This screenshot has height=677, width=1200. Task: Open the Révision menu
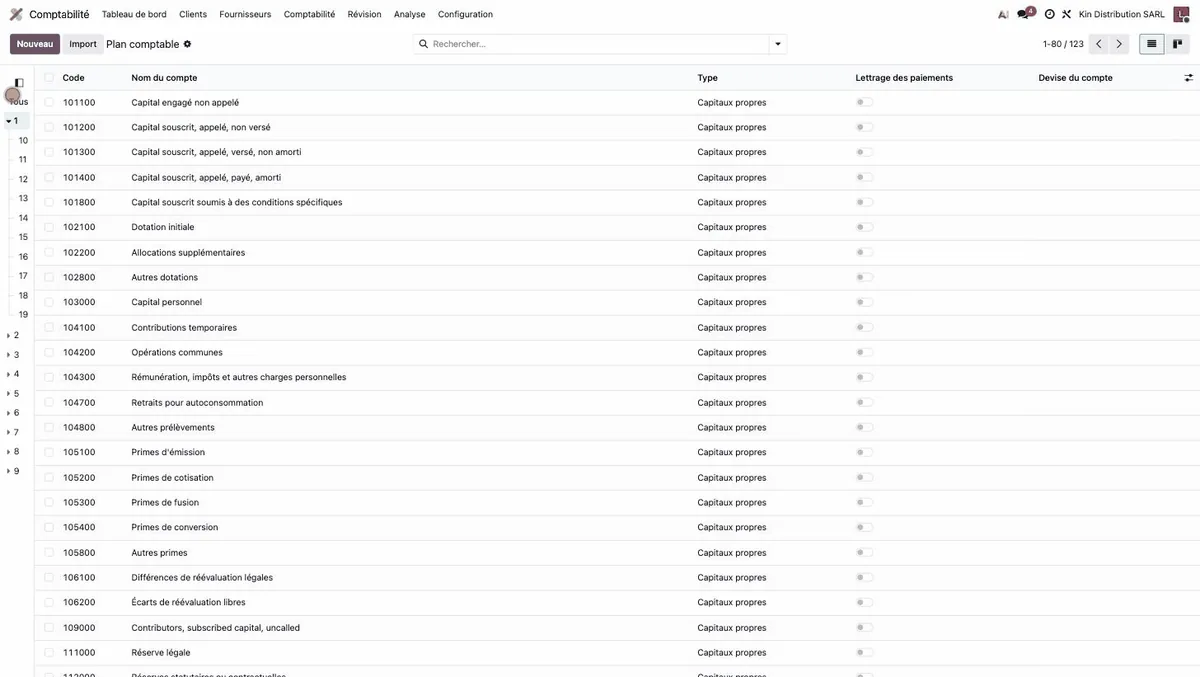point(364,14)
